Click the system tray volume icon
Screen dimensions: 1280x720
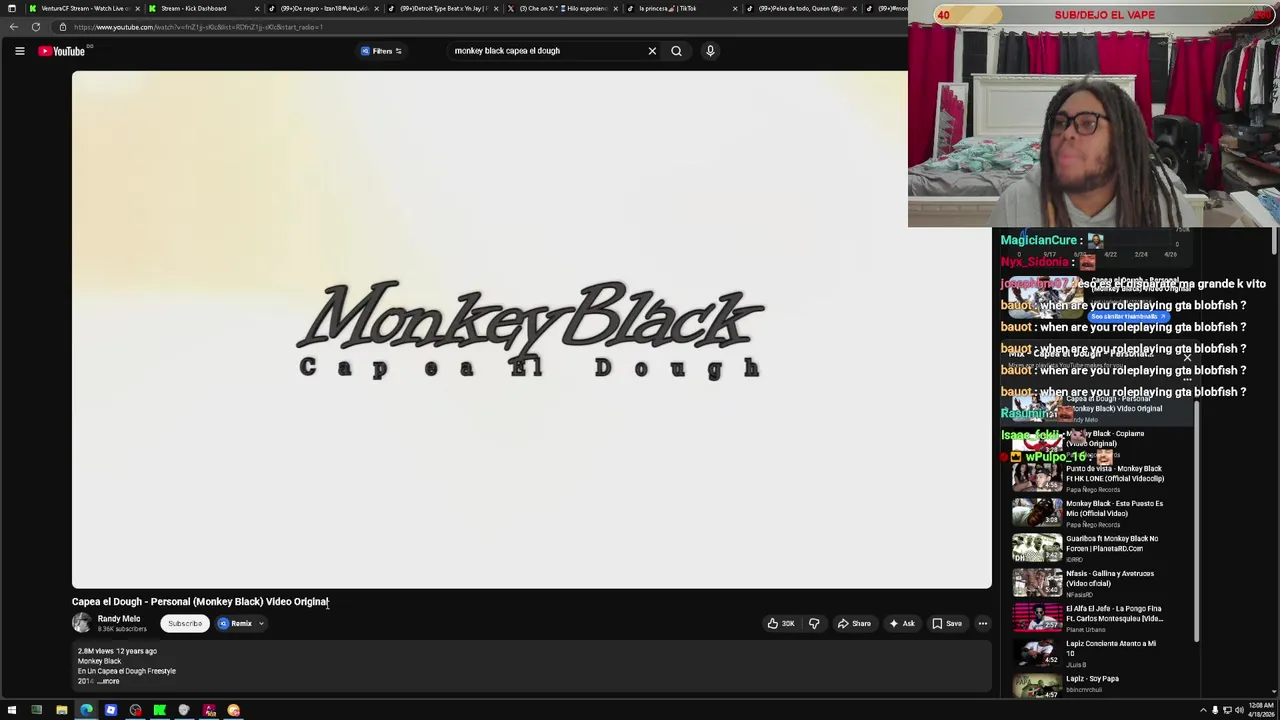[1239, 710]
